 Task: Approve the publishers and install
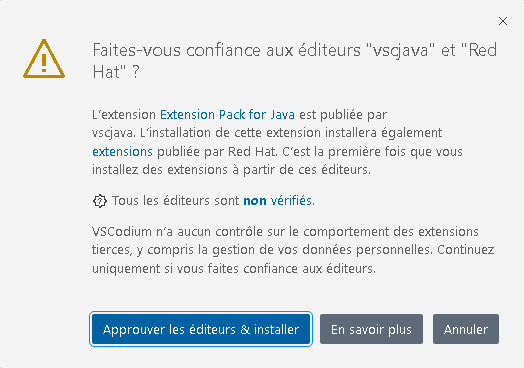(x=201, y=329)
